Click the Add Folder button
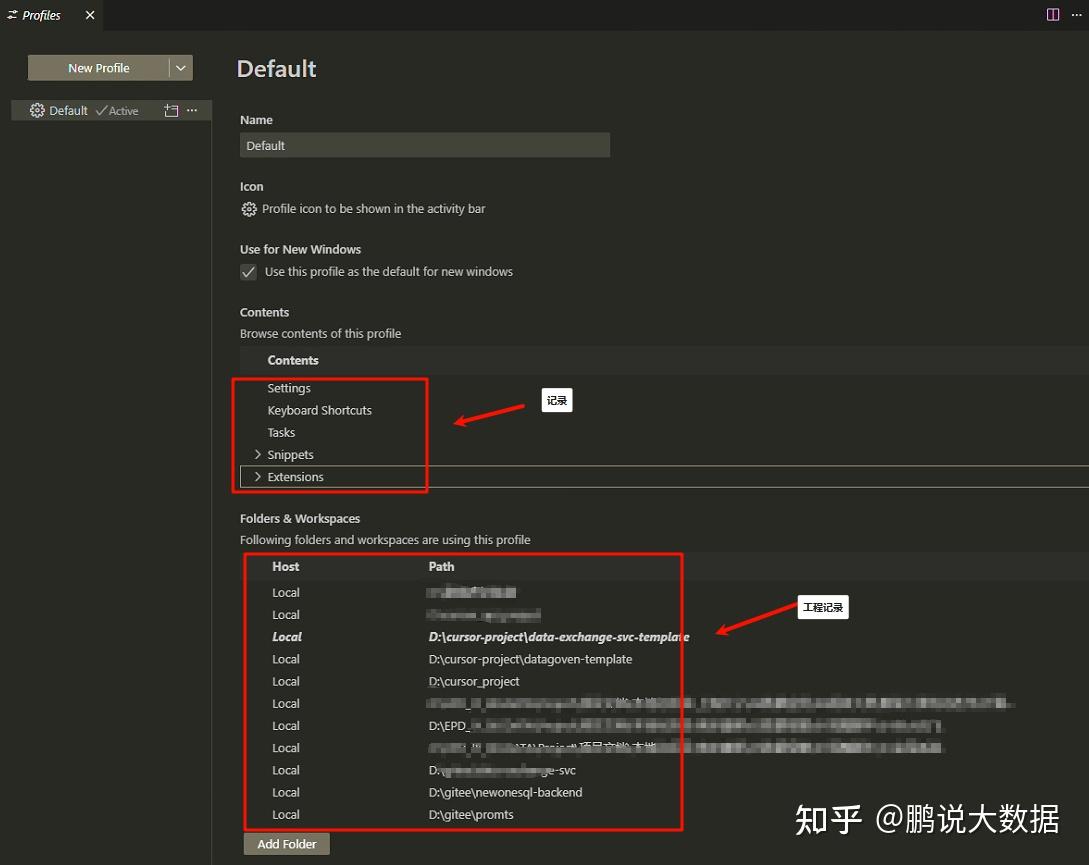Image resolution: width=1089 pixels, height=865 pixels. coord(286,844)
